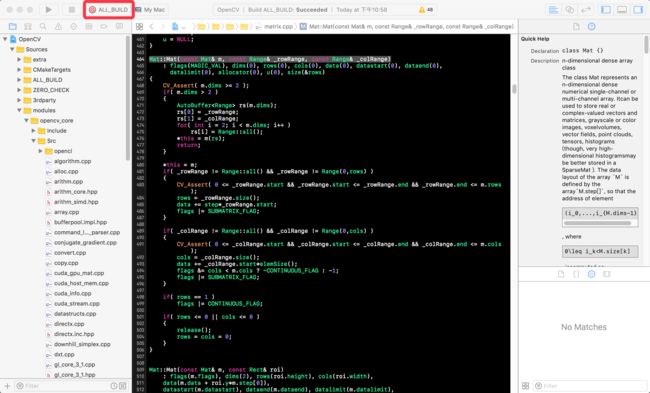Show the Find navigator

point(43,27)
